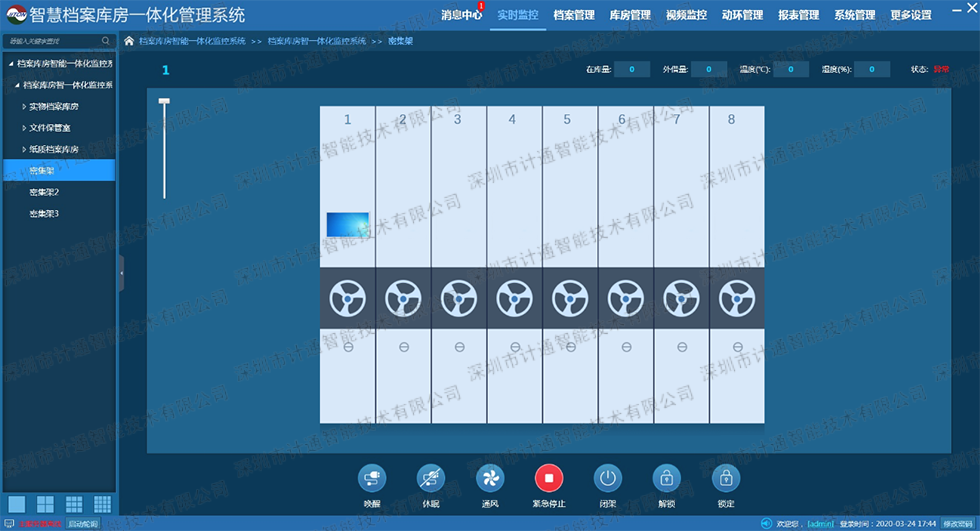Switch to the sixteen-pane grid layout
Viewport: 980px width, 531px height.
click(102, 504)
